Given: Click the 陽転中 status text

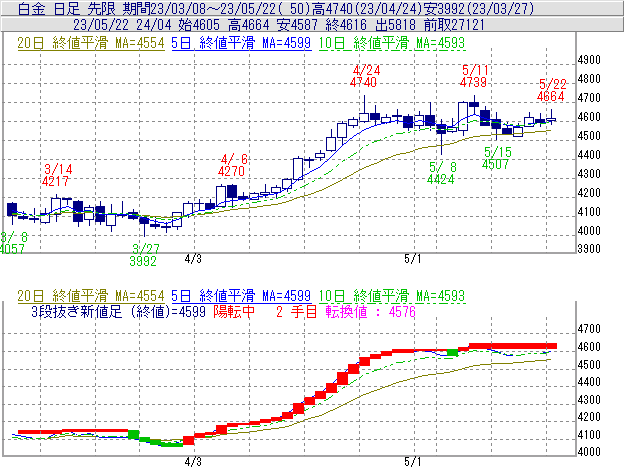Looking at the screenshot, I should point(234,312).
